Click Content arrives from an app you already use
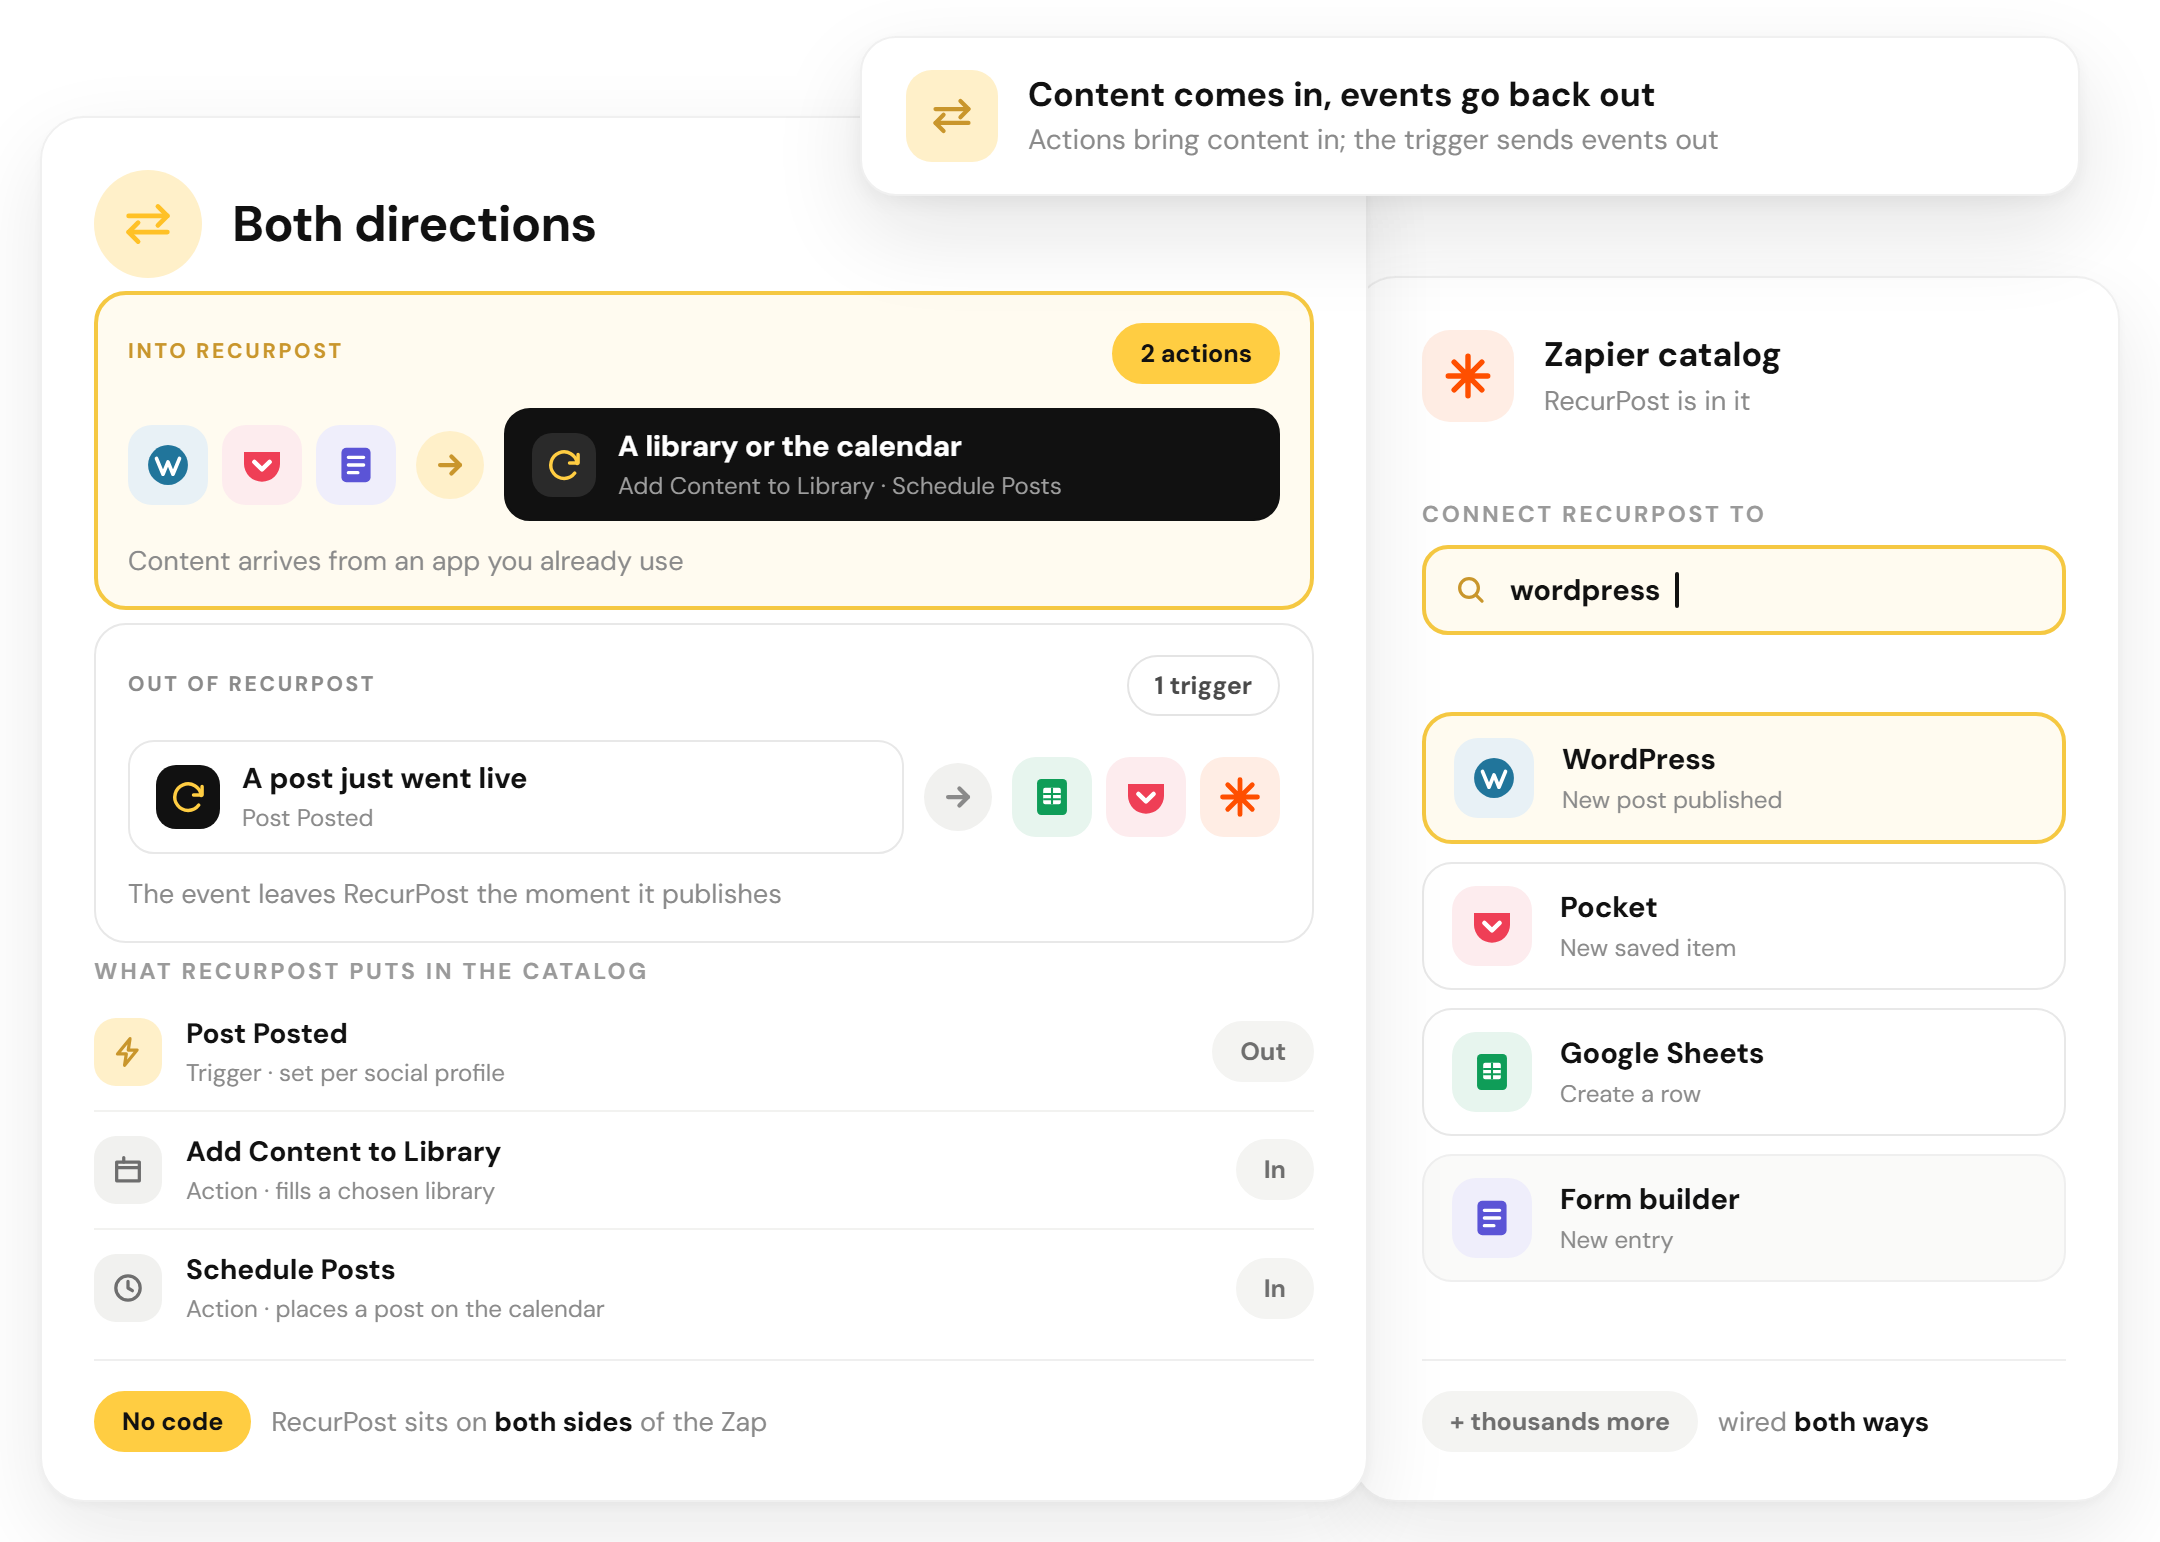Screen dimensions: 2160x1542 [406, 562]
